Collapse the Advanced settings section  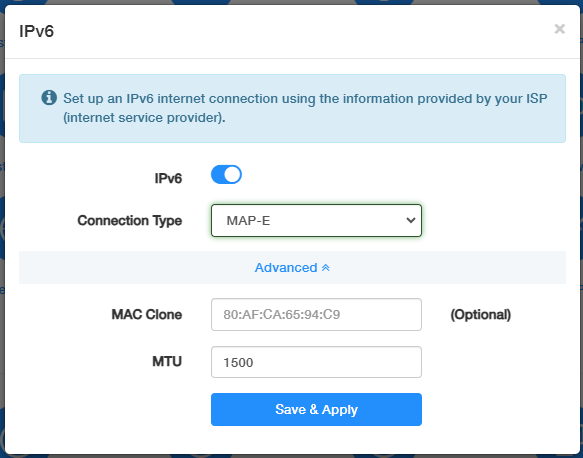[292, 268]
